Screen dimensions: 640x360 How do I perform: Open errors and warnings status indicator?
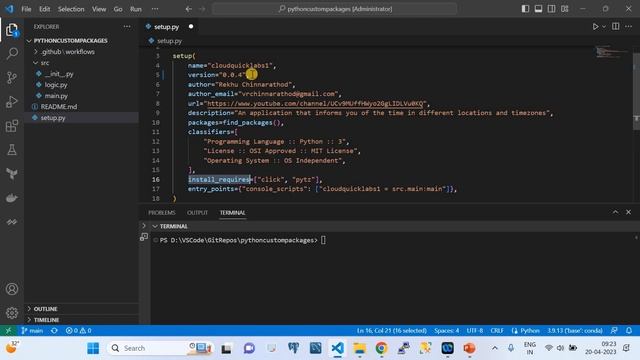pos(78,331)
